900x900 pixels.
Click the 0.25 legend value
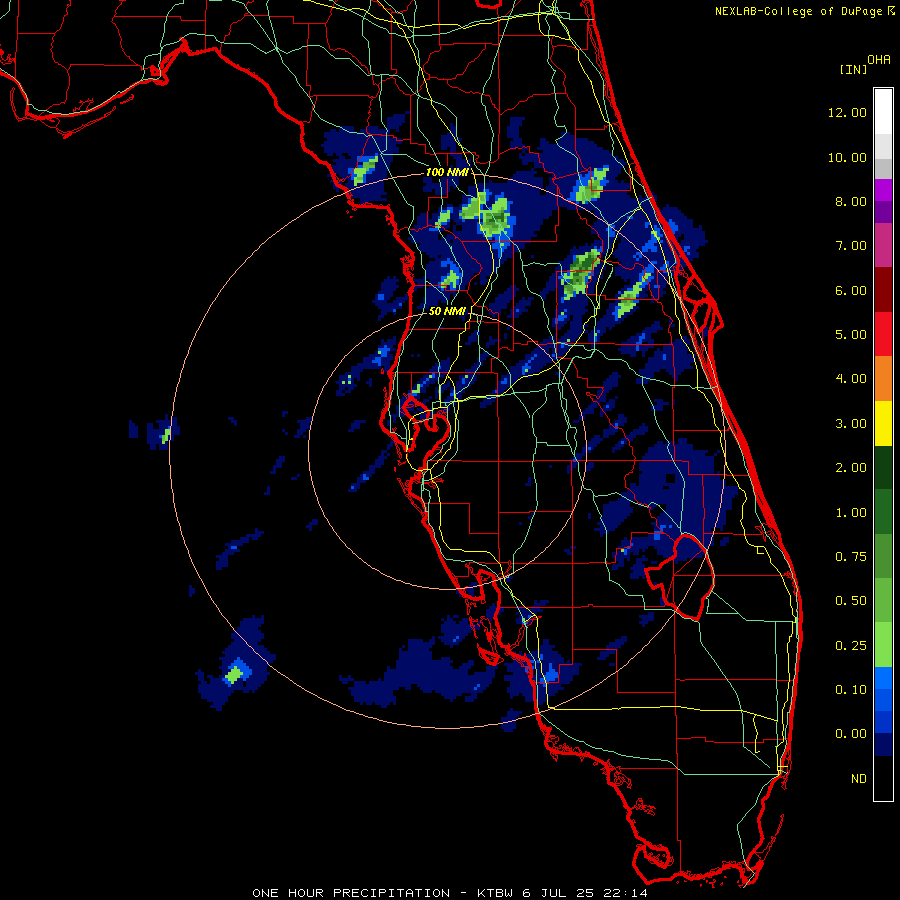click(851, 646)
